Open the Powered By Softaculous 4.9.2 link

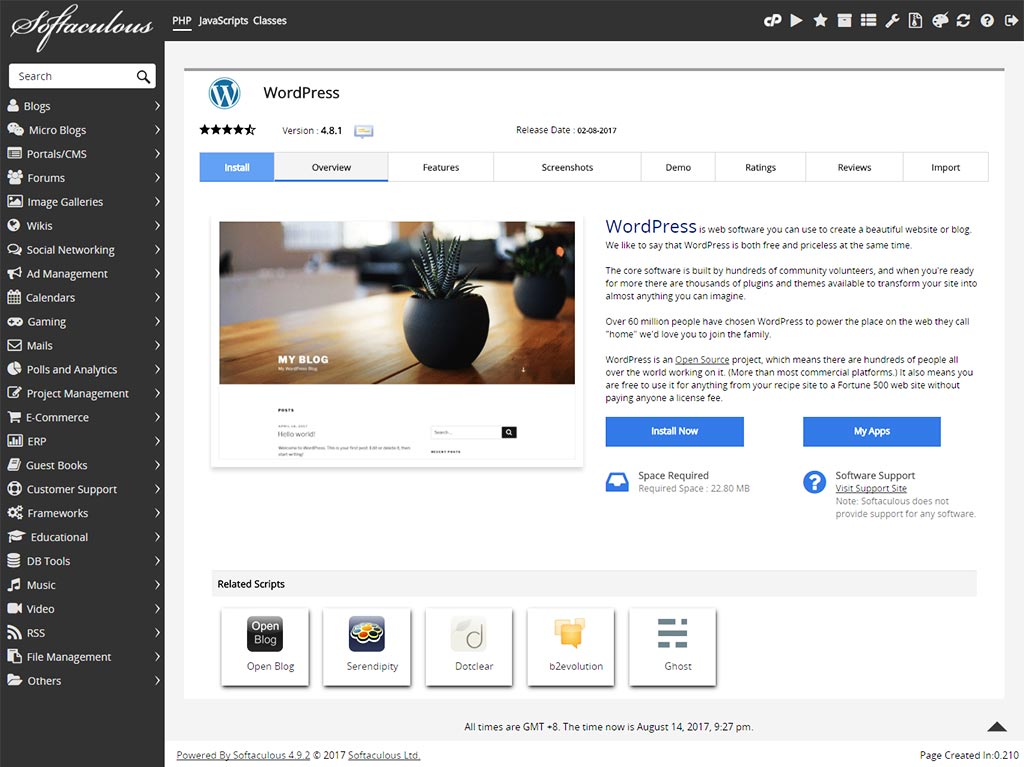(244, 755)
